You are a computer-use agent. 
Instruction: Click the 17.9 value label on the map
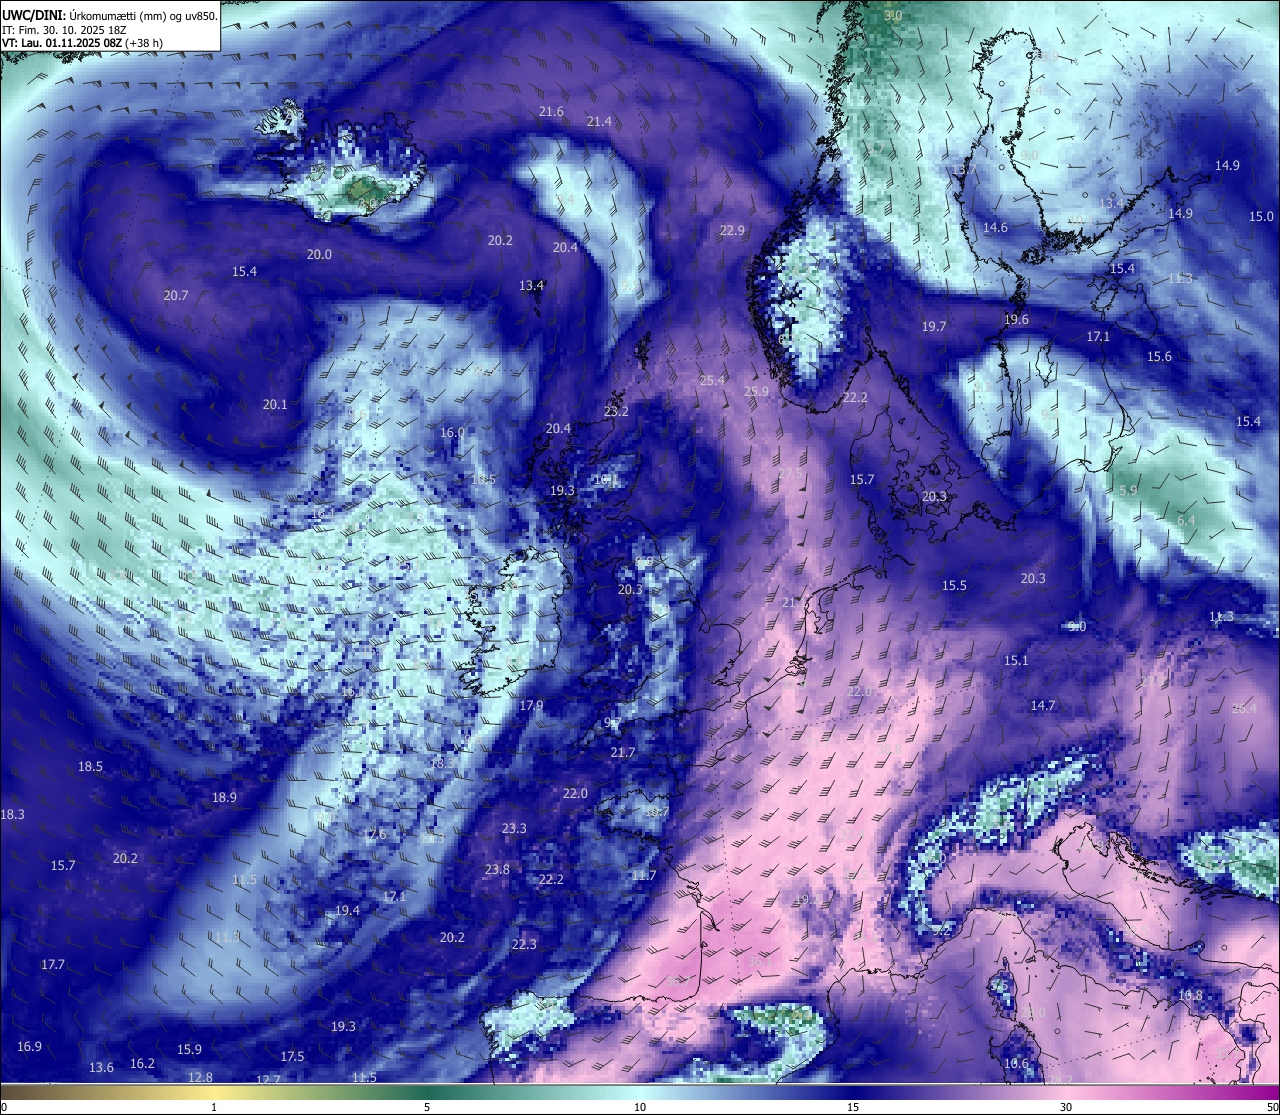531,706
